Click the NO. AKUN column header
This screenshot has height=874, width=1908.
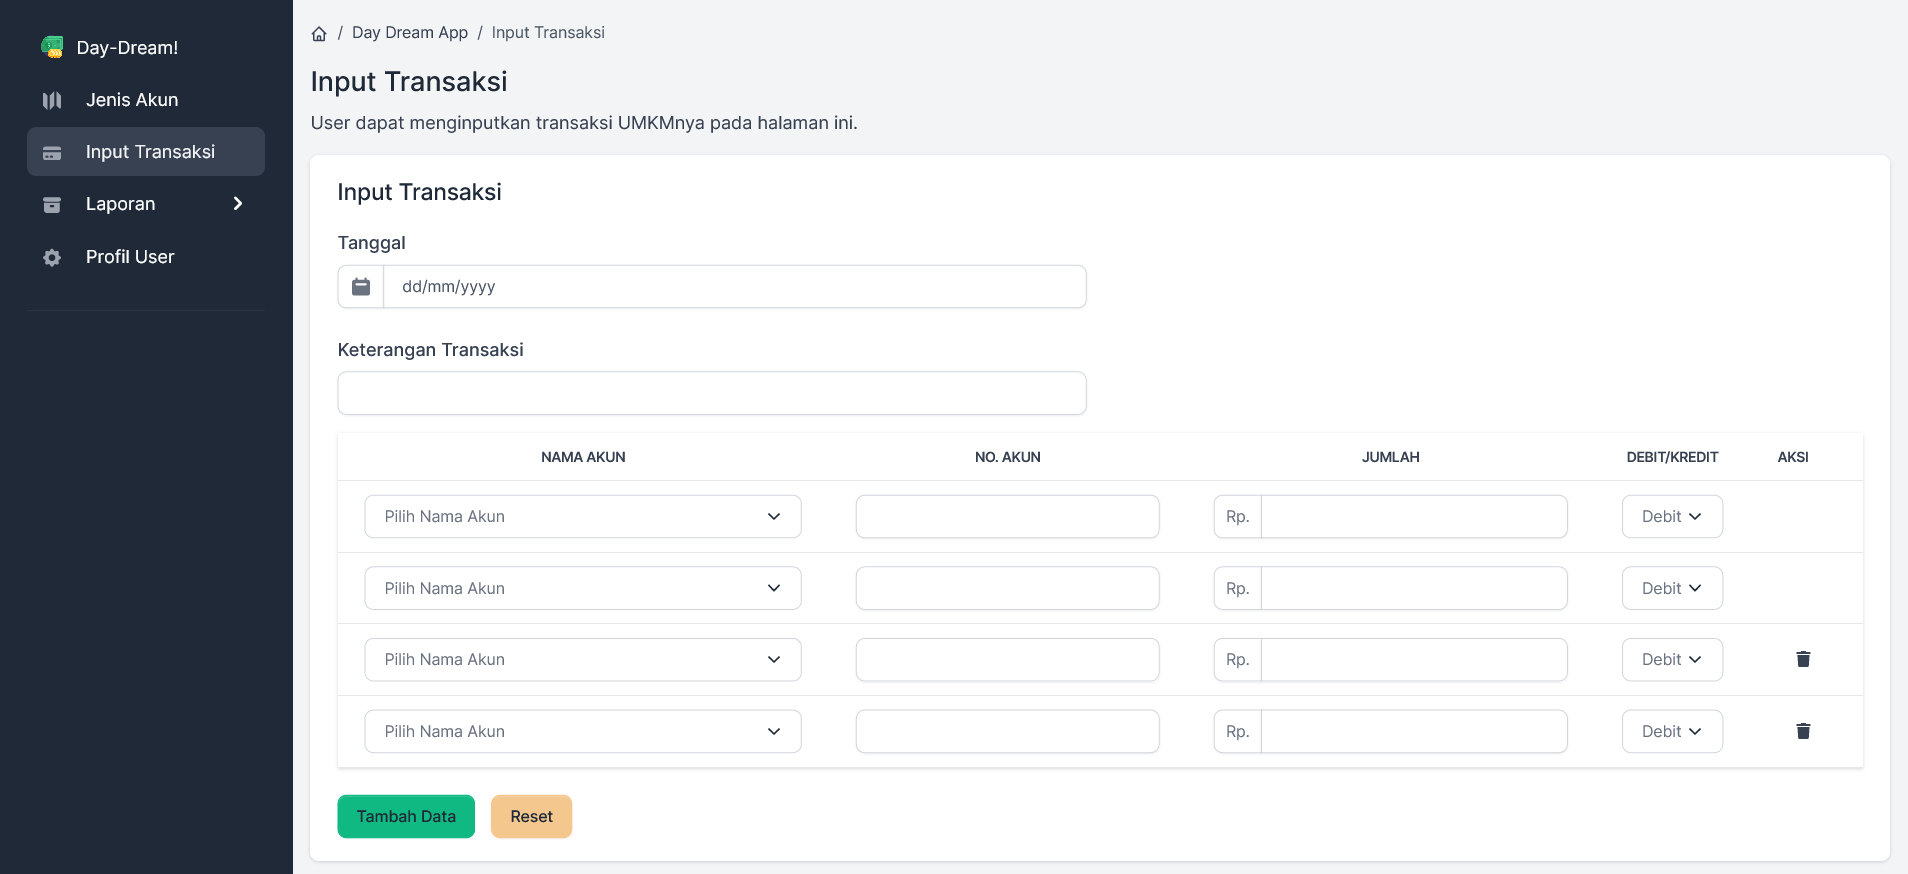click(x=1007, y=457)
